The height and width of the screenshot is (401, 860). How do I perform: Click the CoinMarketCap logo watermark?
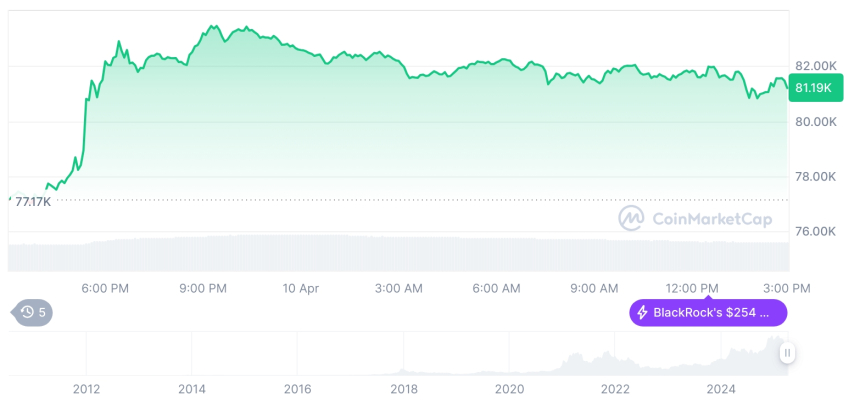point(631,218)
